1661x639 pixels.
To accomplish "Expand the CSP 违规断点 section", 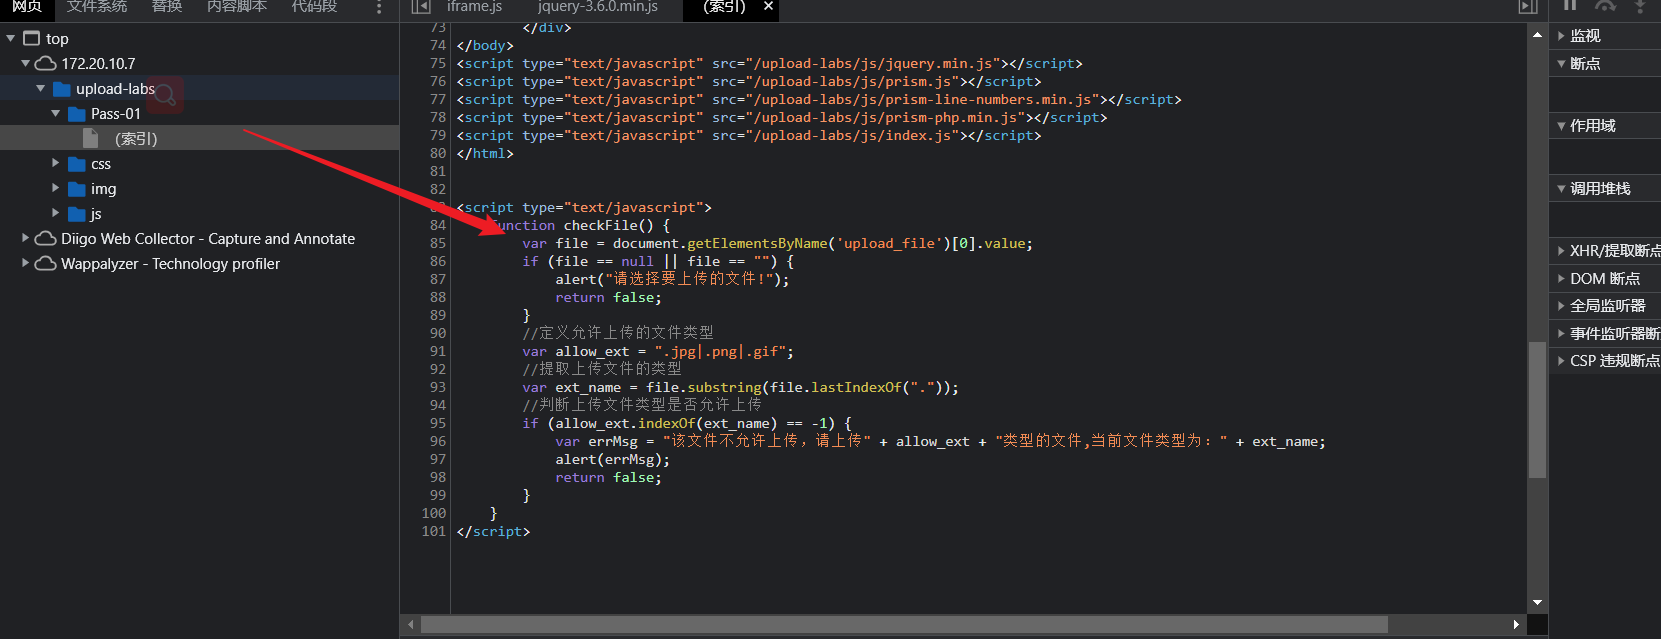I will [1604, 361].
